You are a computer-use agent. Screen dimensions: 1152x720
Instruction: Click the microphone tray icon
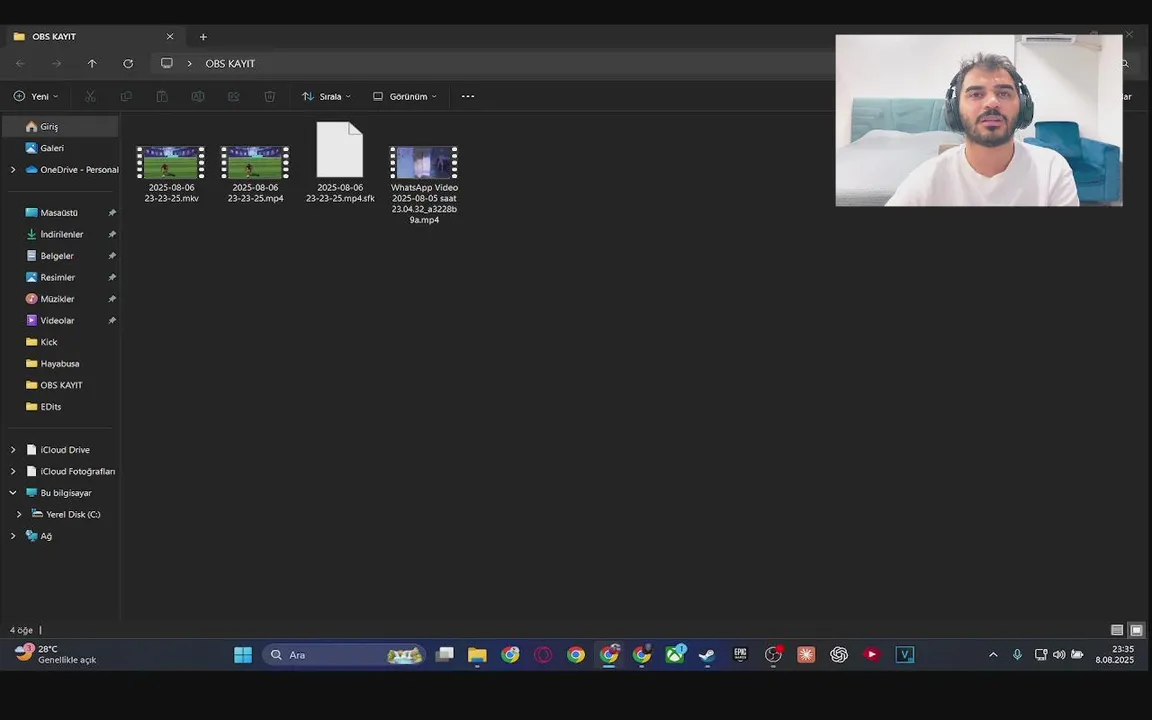[x=1017, y=655]
